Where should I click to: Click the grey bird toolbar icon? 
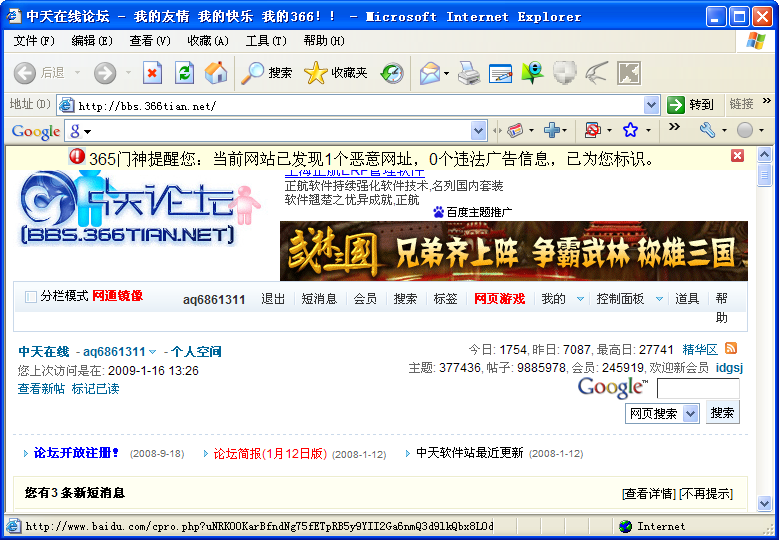click(x=596, y=73)
